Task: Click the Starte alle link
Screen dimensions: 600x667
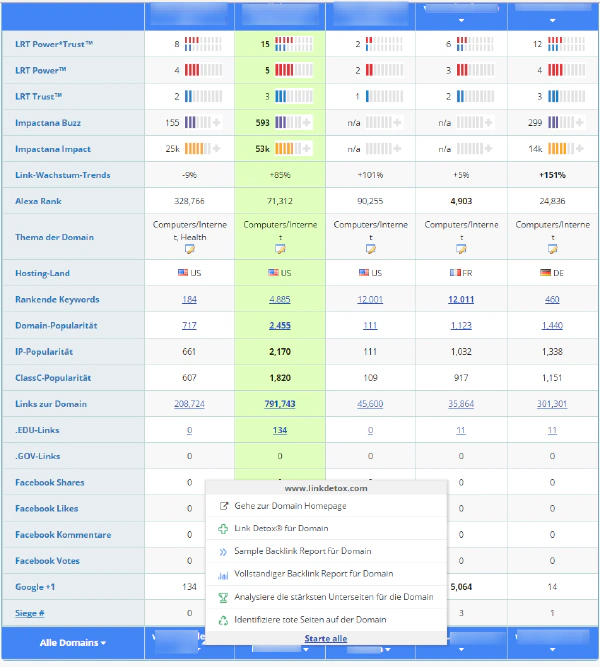Action: pos(326,638)
